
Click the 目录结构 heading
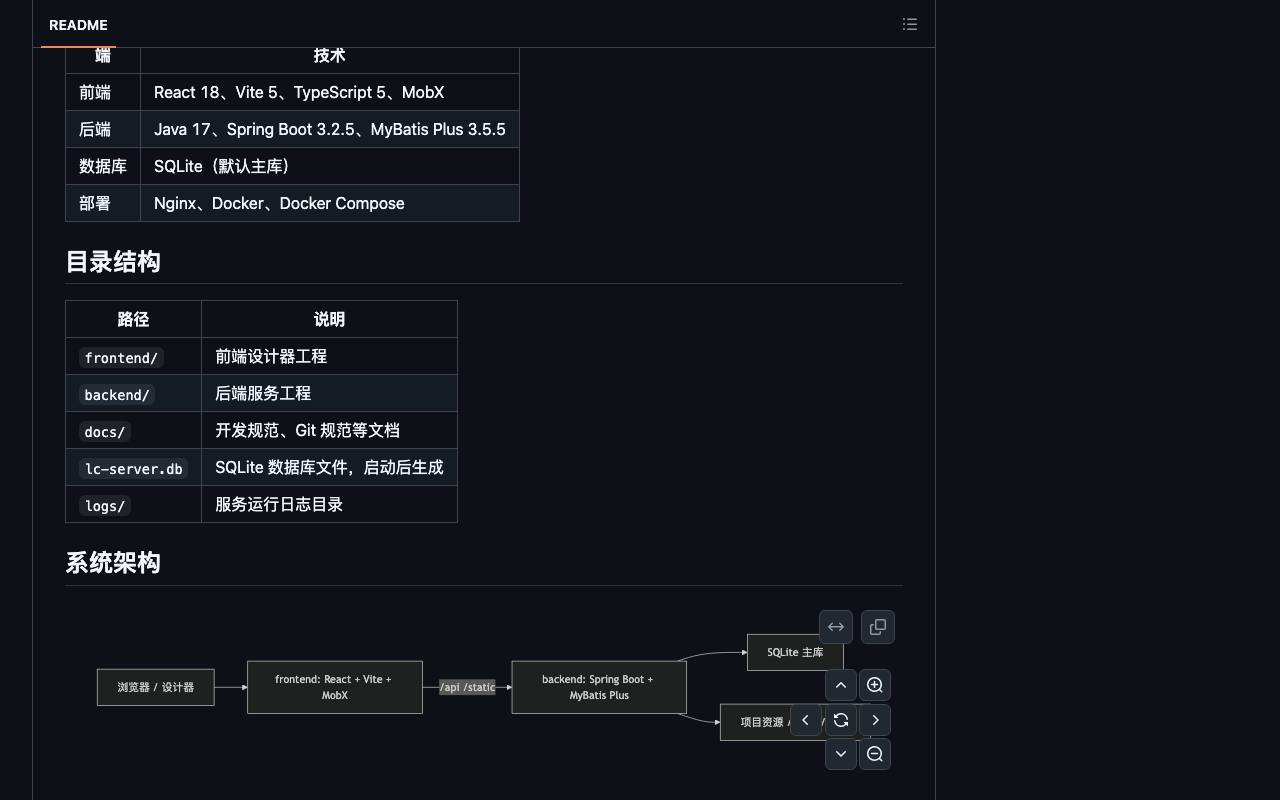113,262
